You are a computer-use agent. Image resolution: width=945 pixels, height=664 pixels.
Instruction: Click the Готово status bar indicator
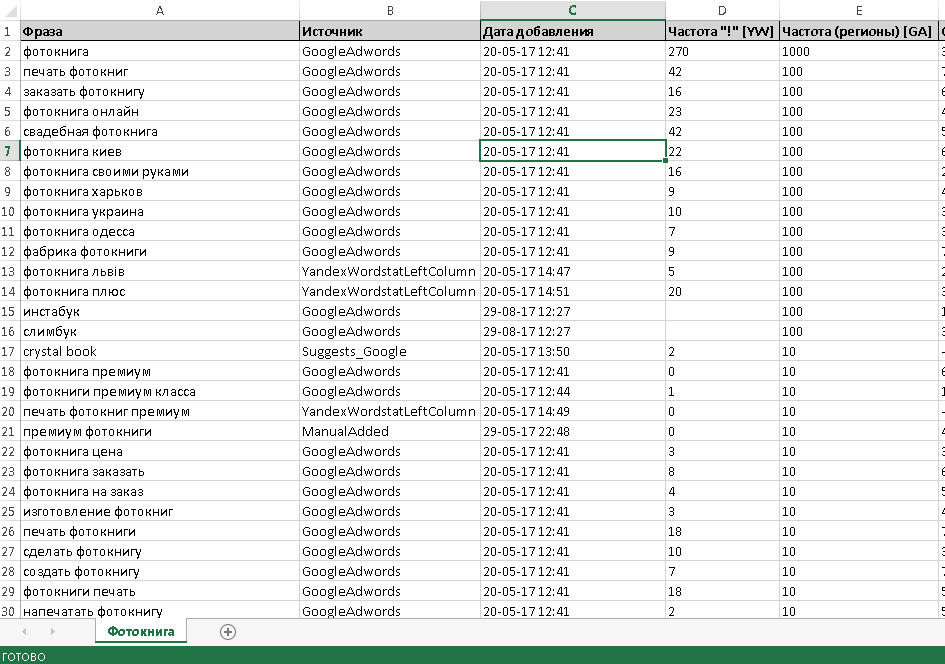(24, 657)
